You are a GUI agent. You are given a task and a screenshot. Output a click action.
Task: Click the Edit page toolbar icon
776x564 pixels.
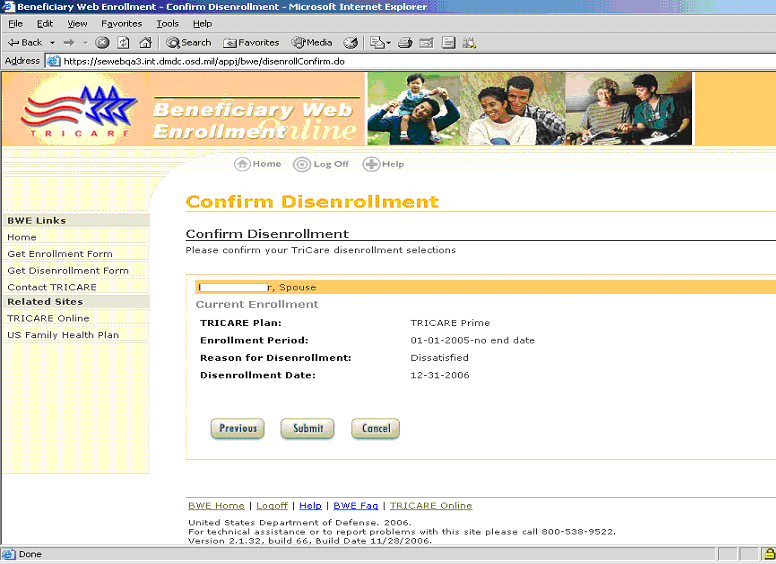[426, 43]
